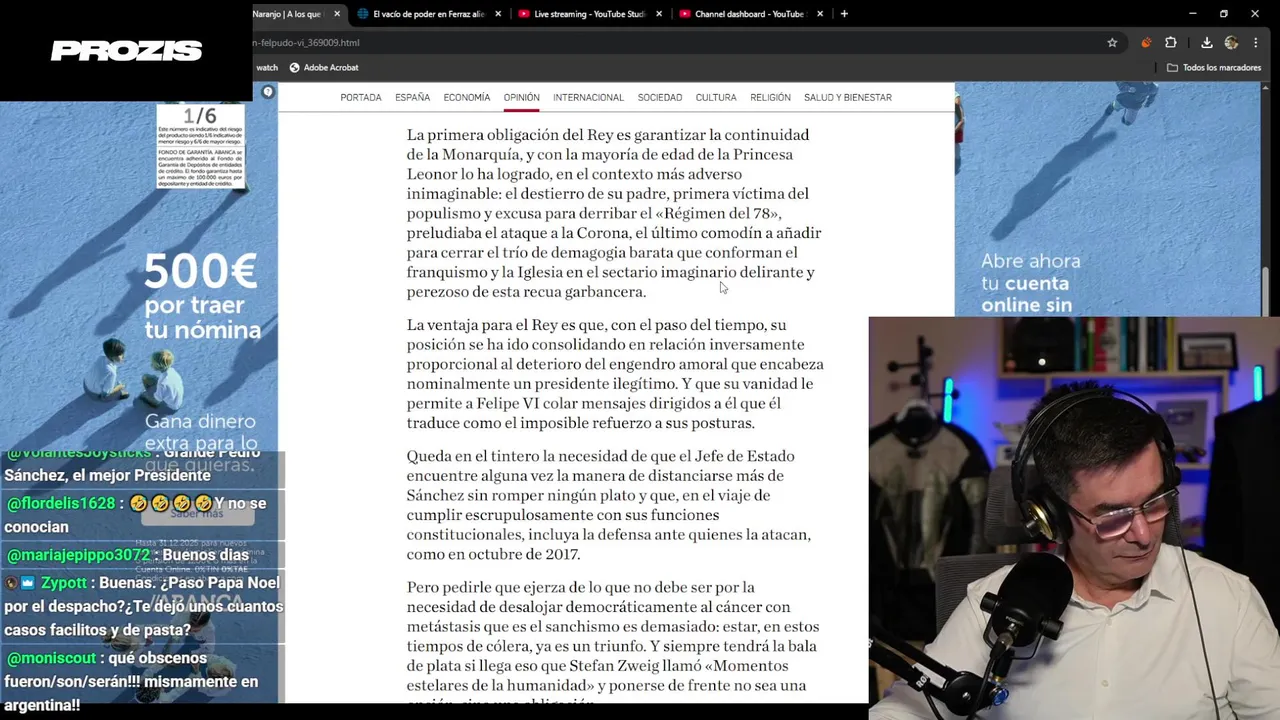Click the @flordelis1628 chat username
Viewport: 1280px width, 720px height.
click(x=60, y=504)
